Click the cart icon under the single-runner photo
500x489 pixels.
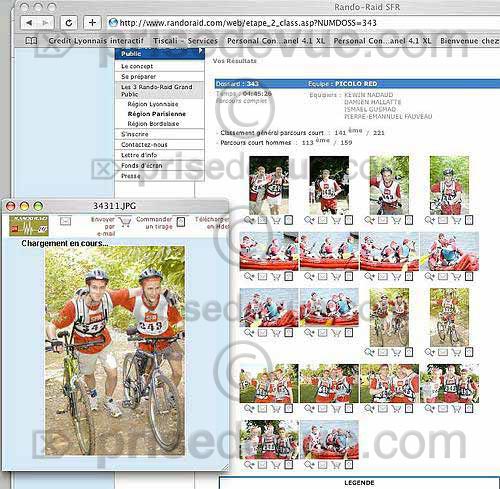pos(336,220)
